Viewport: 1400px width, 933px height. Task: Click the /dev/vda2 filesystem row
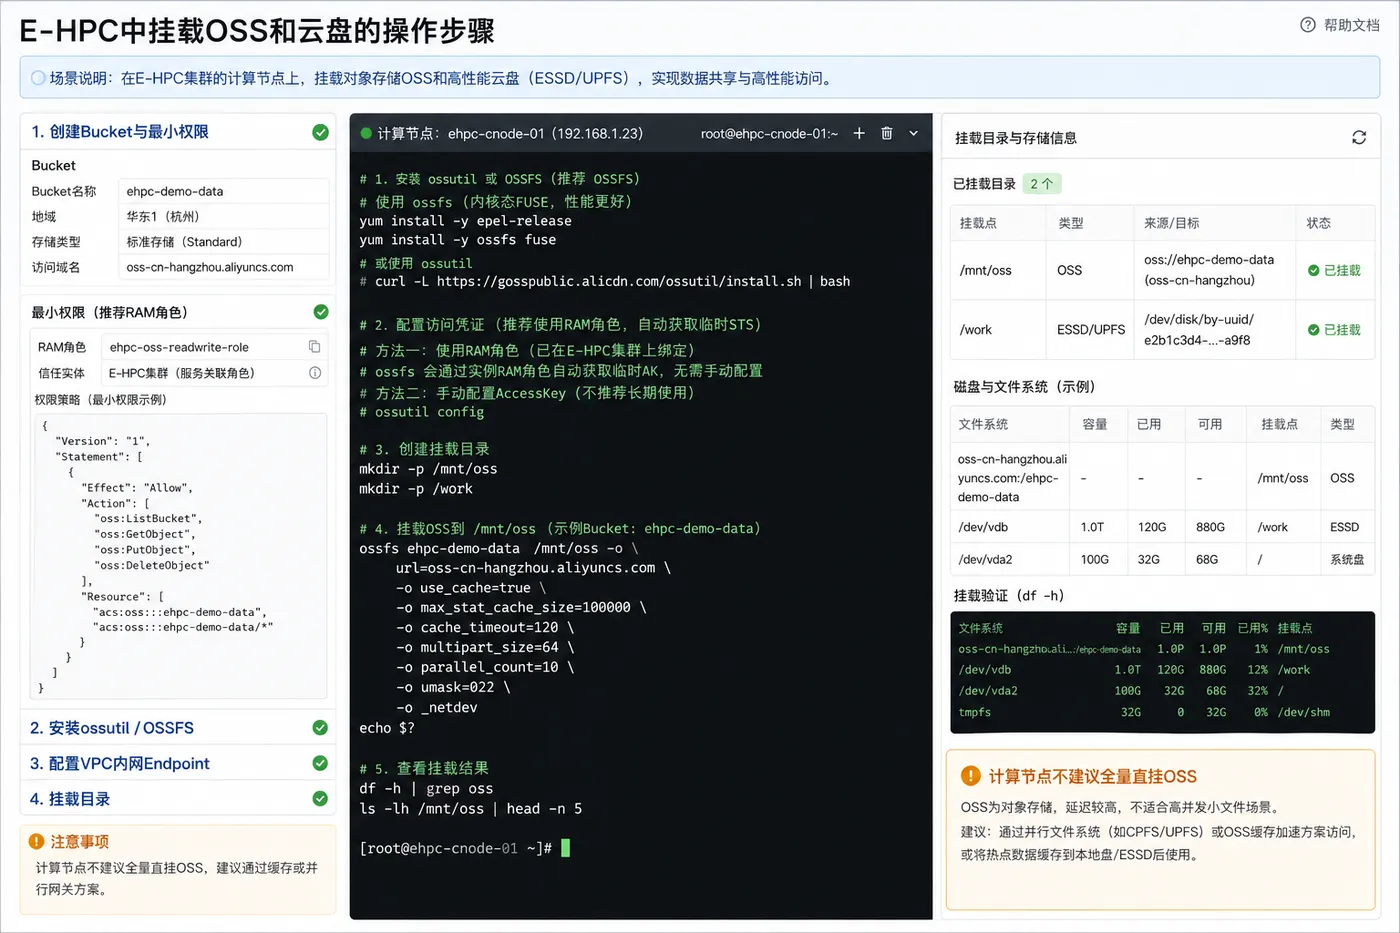[x=1162, y=559]
